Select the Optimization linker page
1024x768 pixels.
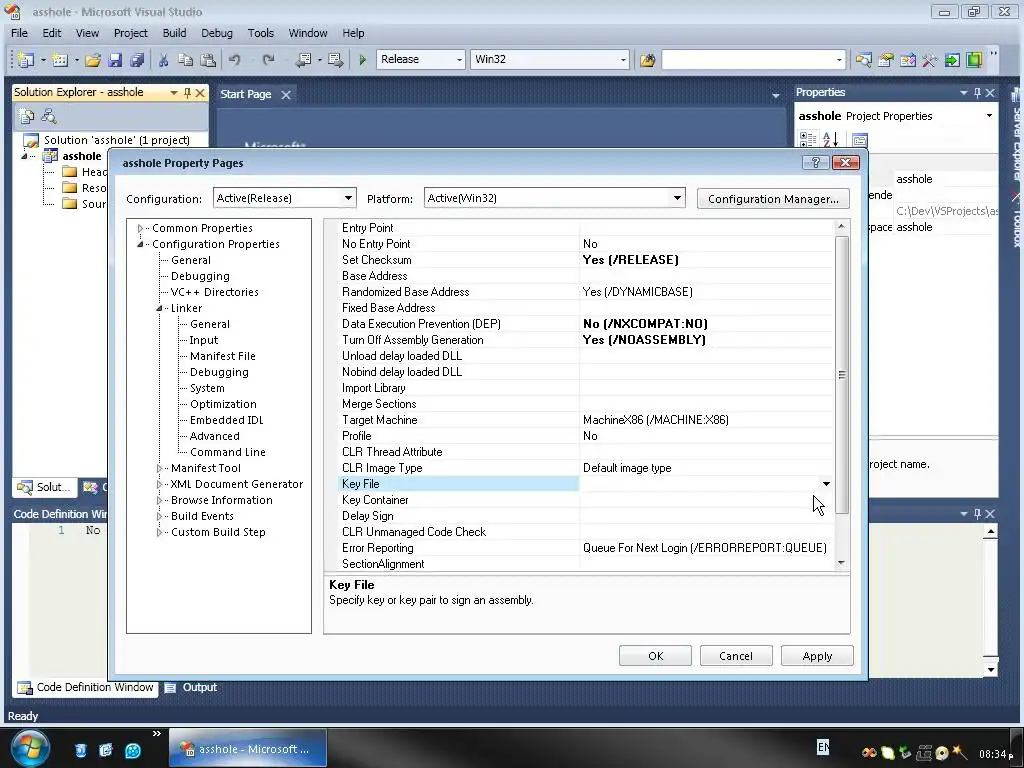(223, 404)
